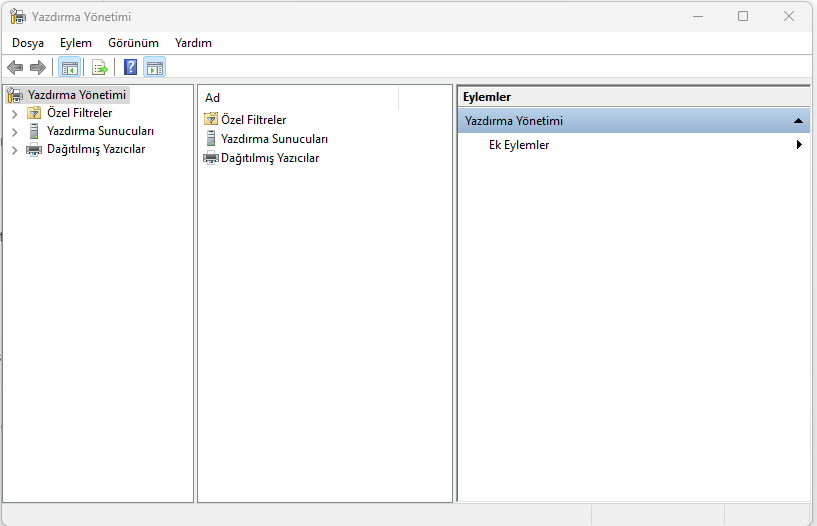Open help with the question mark icon
Image resolution: width=817 pixels, height=526 pixels.
tap(130, 67)
